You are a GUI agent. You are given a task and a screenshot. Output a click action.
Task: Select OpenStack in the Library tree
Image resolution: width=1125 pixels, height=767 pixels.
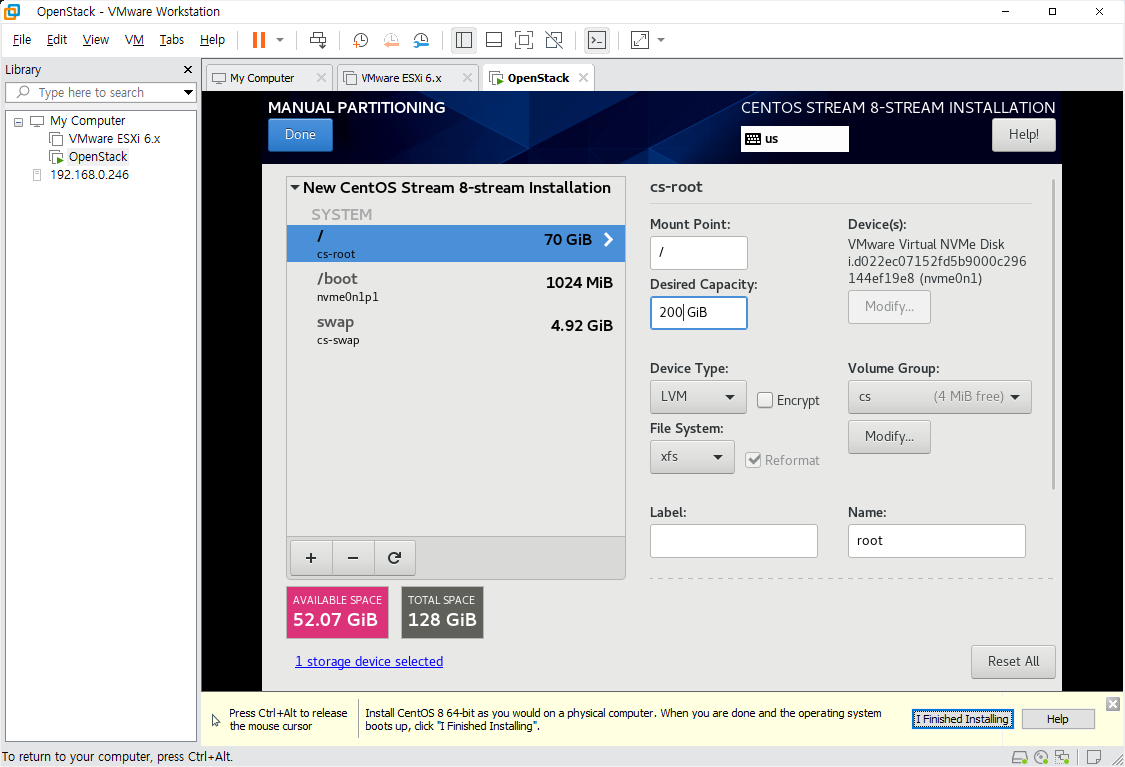pos(98,156)
